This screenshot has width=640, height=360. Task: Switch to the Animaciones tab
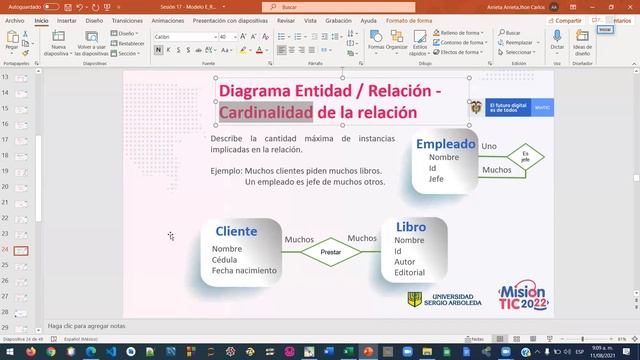(168, 20)
